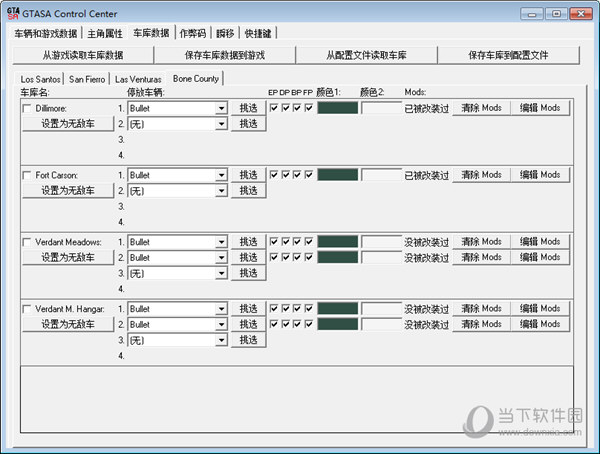Open Verdant M. Hangar slot 3 vehicle dropdown
This screenshot has width=600, height=454.
(x=221, y=340)
